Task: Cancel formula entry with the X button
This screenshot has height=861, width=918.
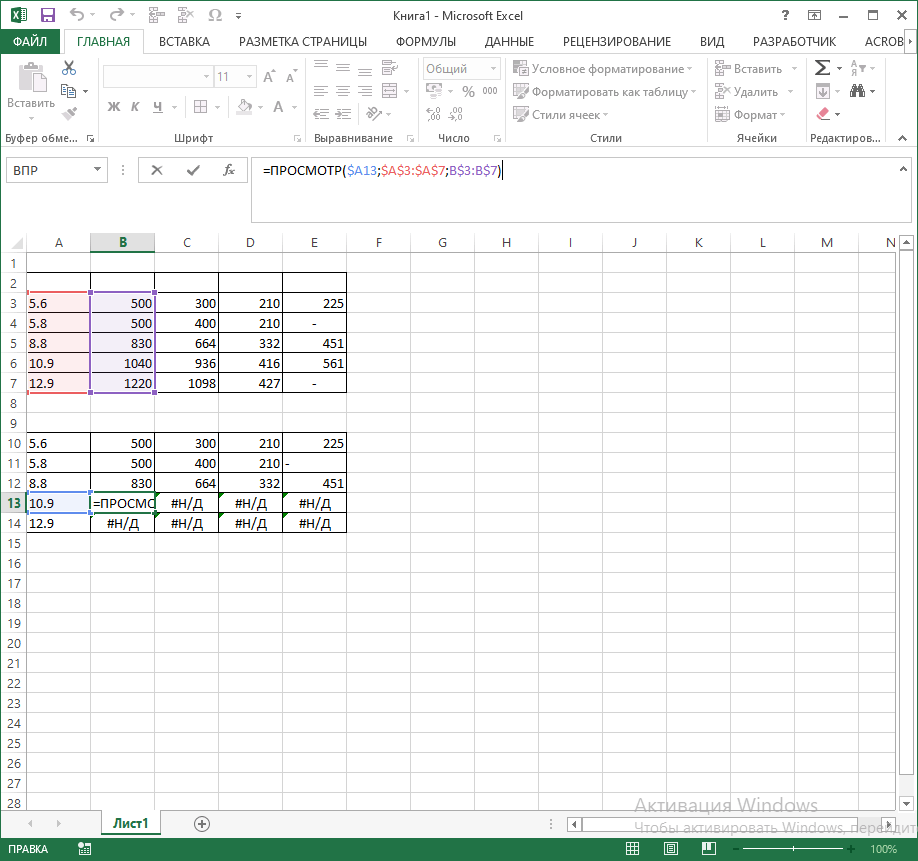Action: click(x=157, y=170)
